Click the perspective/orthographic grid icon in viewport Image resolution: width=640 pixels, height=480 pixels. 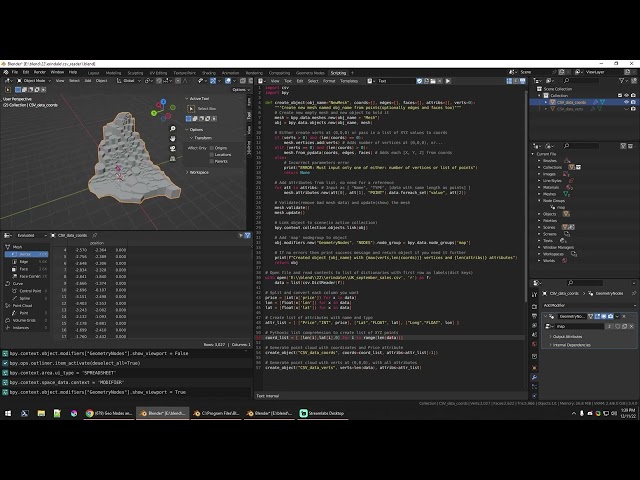click(173, 158)
